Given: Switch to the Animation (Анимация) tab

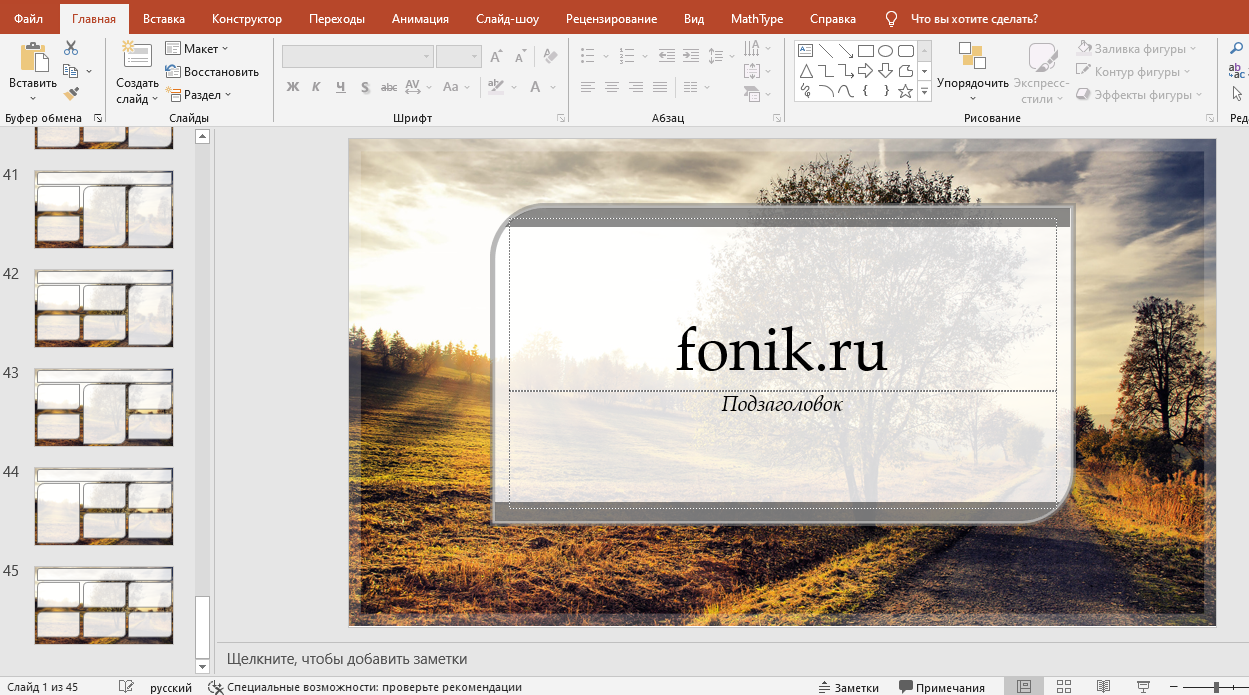Looking at the screenshot, I should (420, 19).
